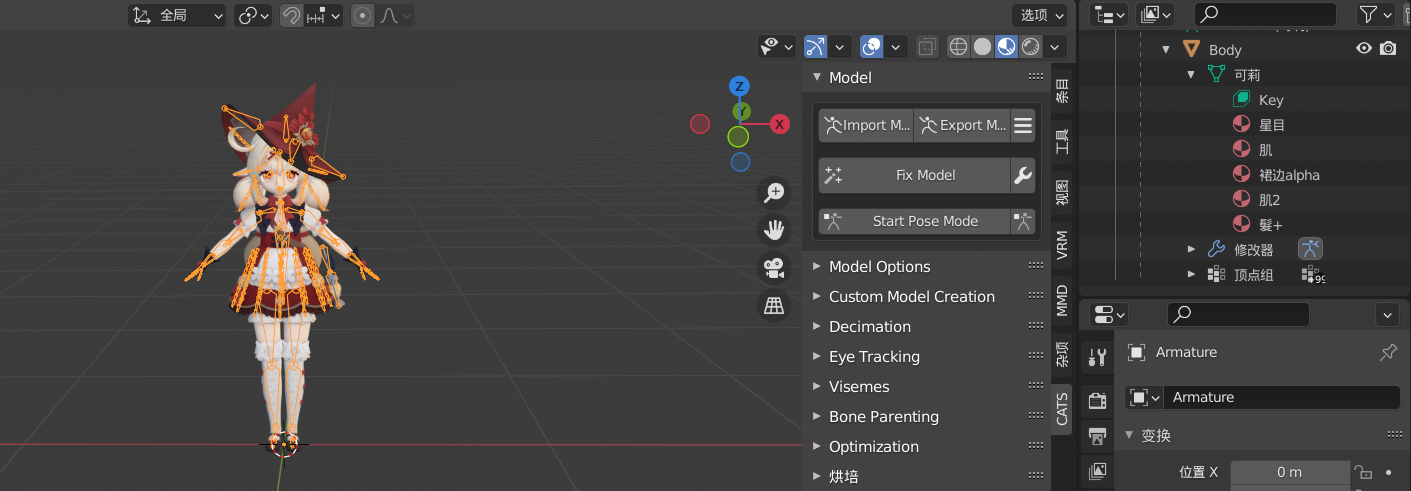The image size is (1411, 491).
Task: Open the snap-to increment options dropdown
Action: [323, 15]
